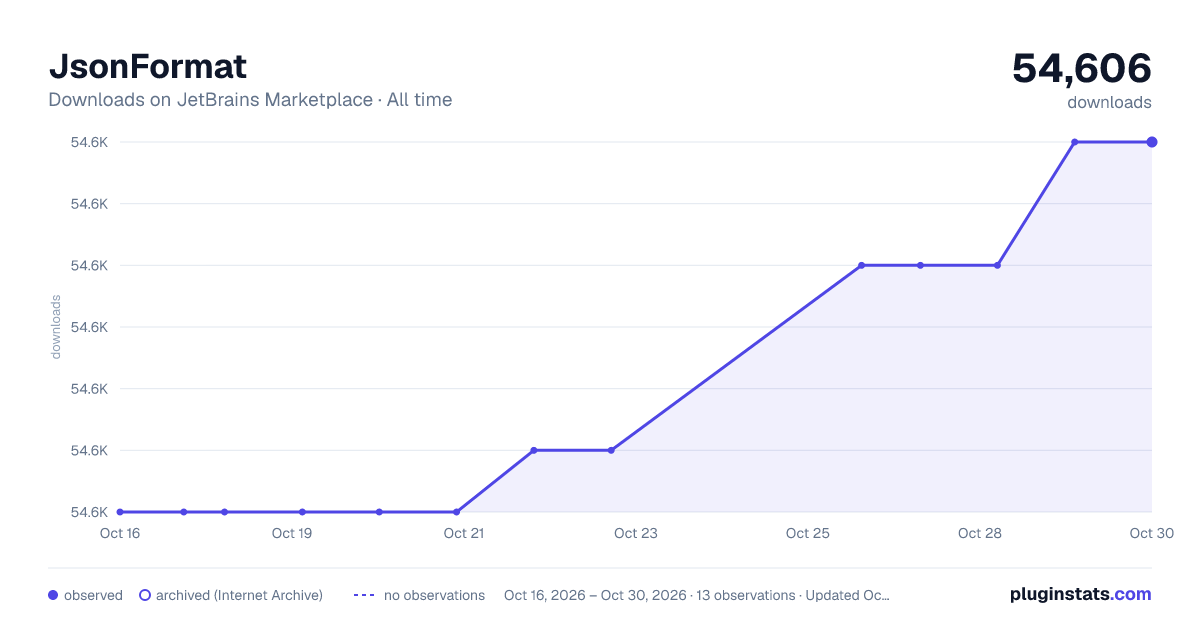Click the "observed" legend label
The width and height of the screenshot is (1200, 630).
tap(93, 595)
